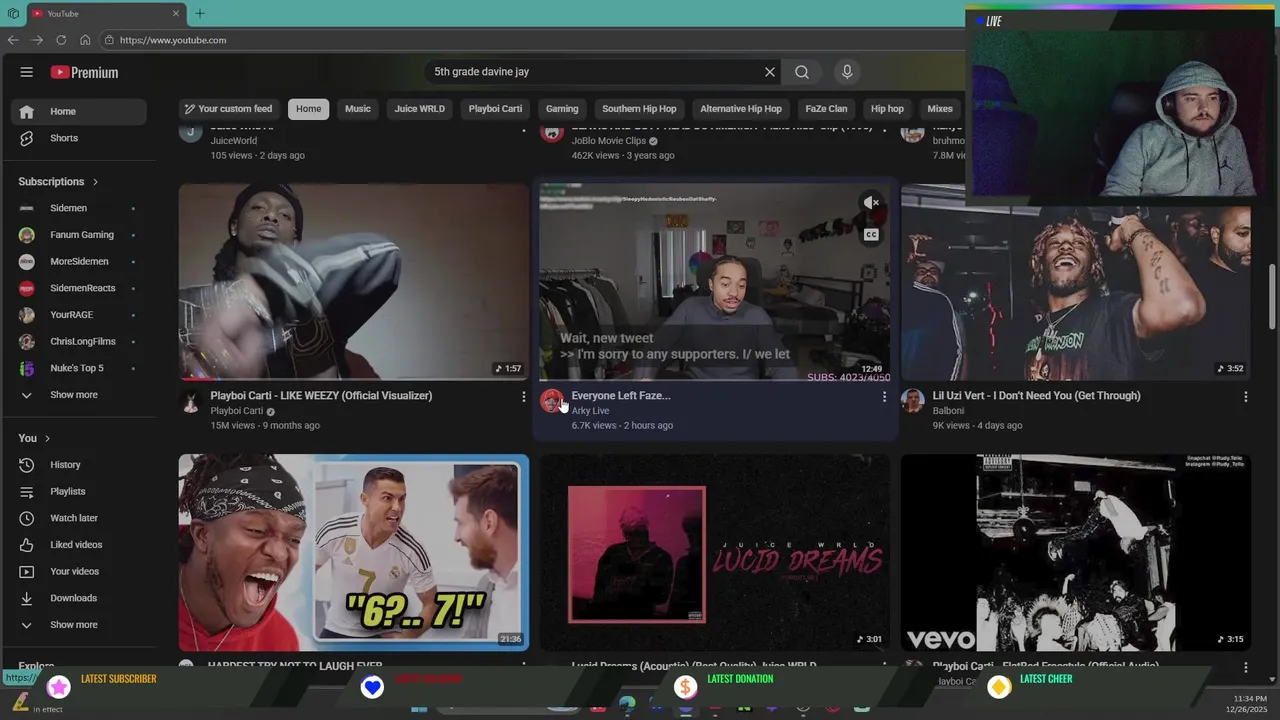Open the Lil Uzi Vert video thumbnail
1280x720 pixels.
pos(1075,293)
